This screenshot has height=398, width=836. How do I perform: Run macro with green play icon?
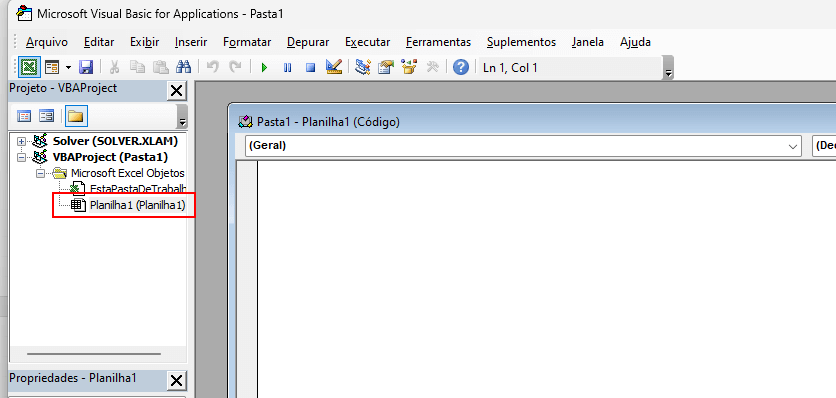264,67
